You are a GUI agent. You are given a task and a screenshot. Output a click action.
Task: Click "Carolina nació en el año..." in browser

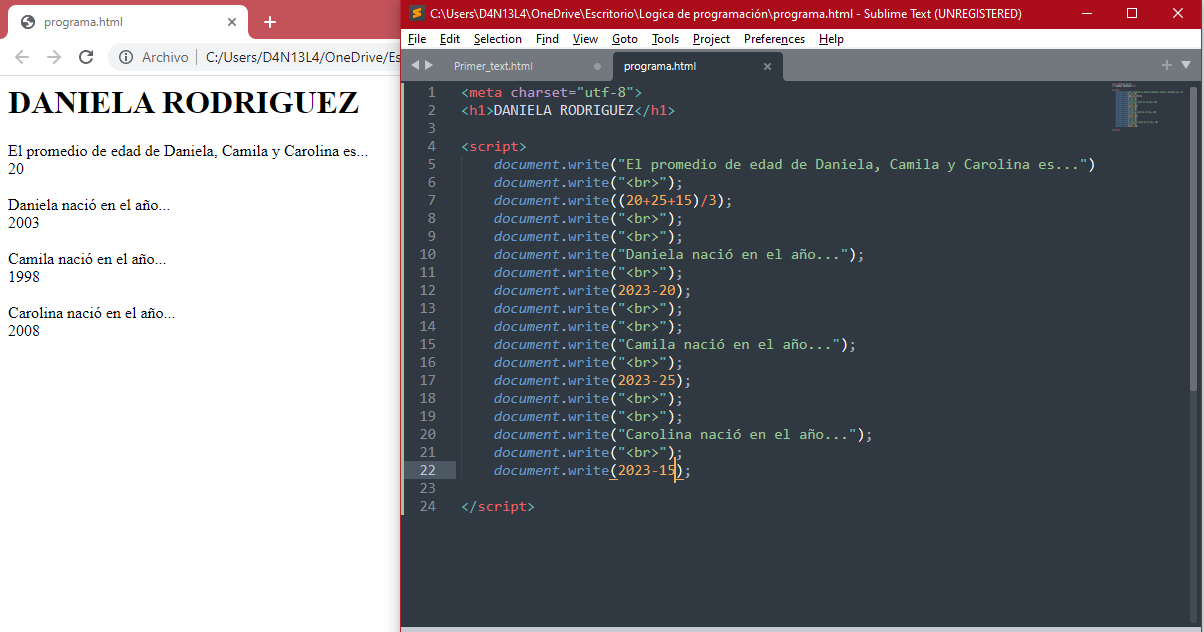(x=92, y=313)
